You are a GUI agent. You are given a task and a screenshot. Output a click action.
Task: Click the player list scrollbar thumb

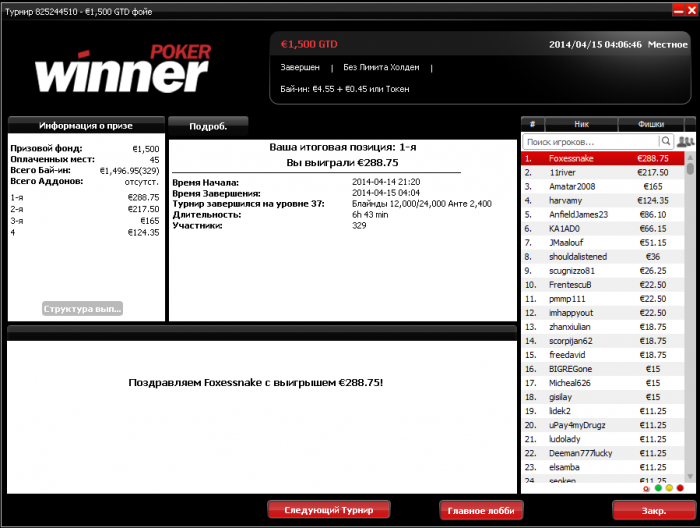(690, 169)
